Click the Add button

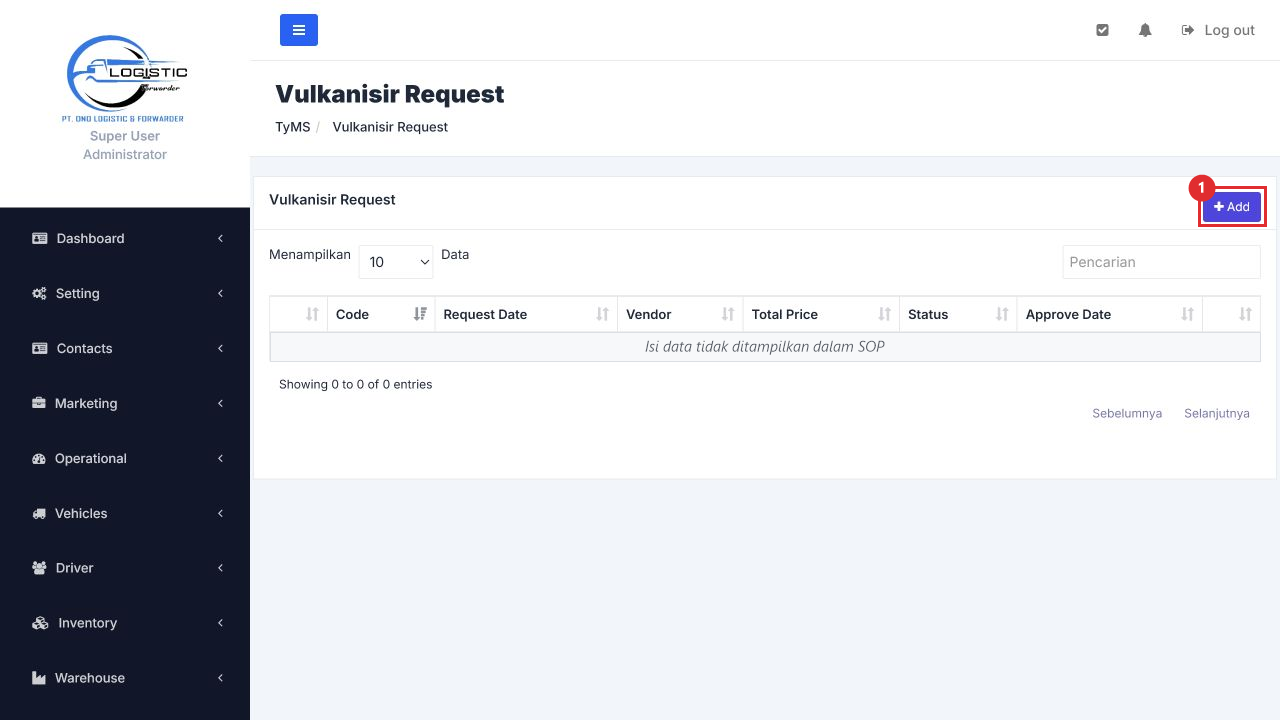tap(1232, 207)
